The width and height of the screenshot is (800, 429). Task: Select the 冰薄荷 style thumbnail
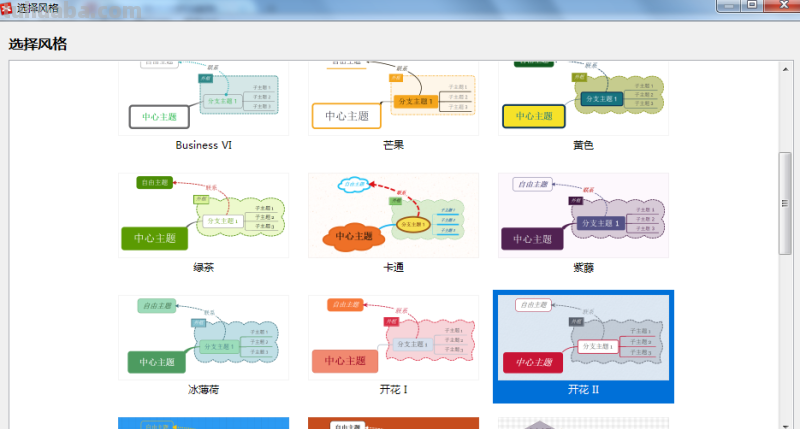(204, 338)
